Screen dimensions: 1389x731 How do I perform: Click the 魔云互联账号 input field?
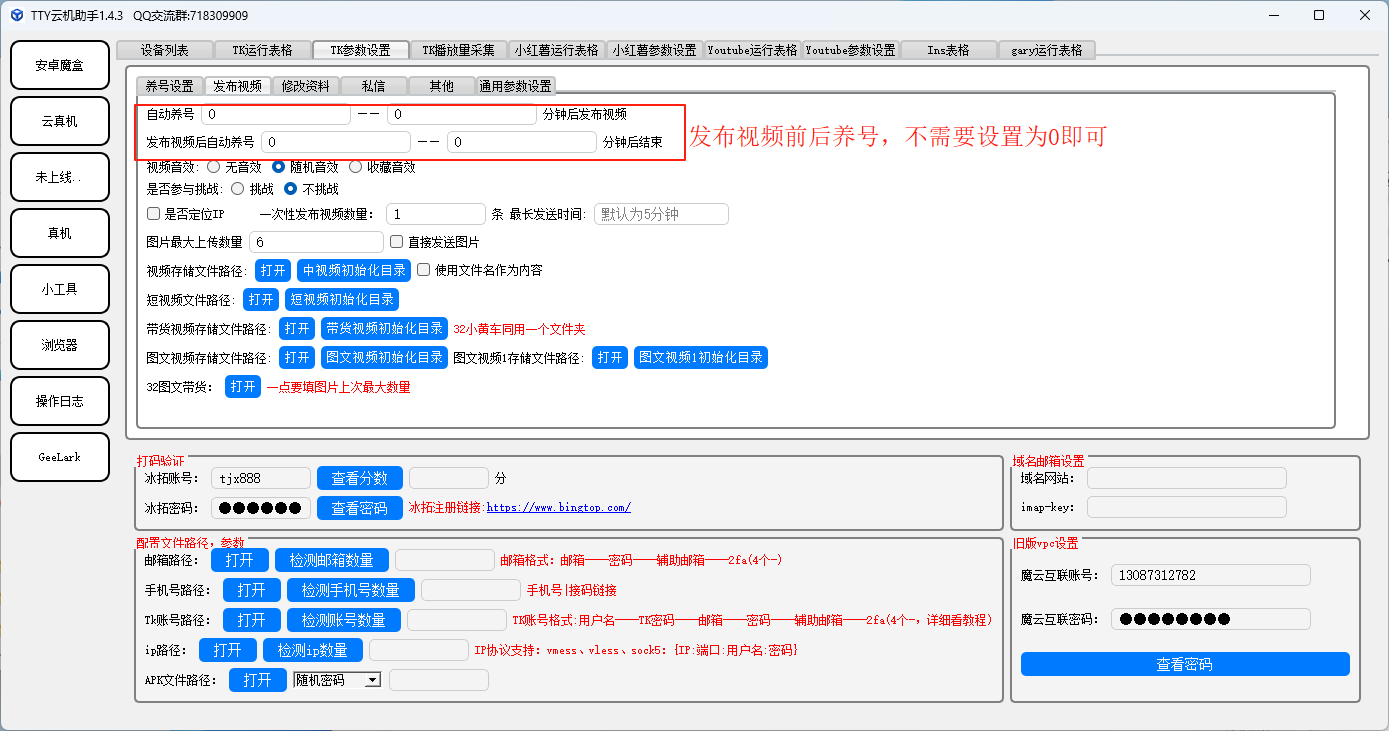(1211, 575)
